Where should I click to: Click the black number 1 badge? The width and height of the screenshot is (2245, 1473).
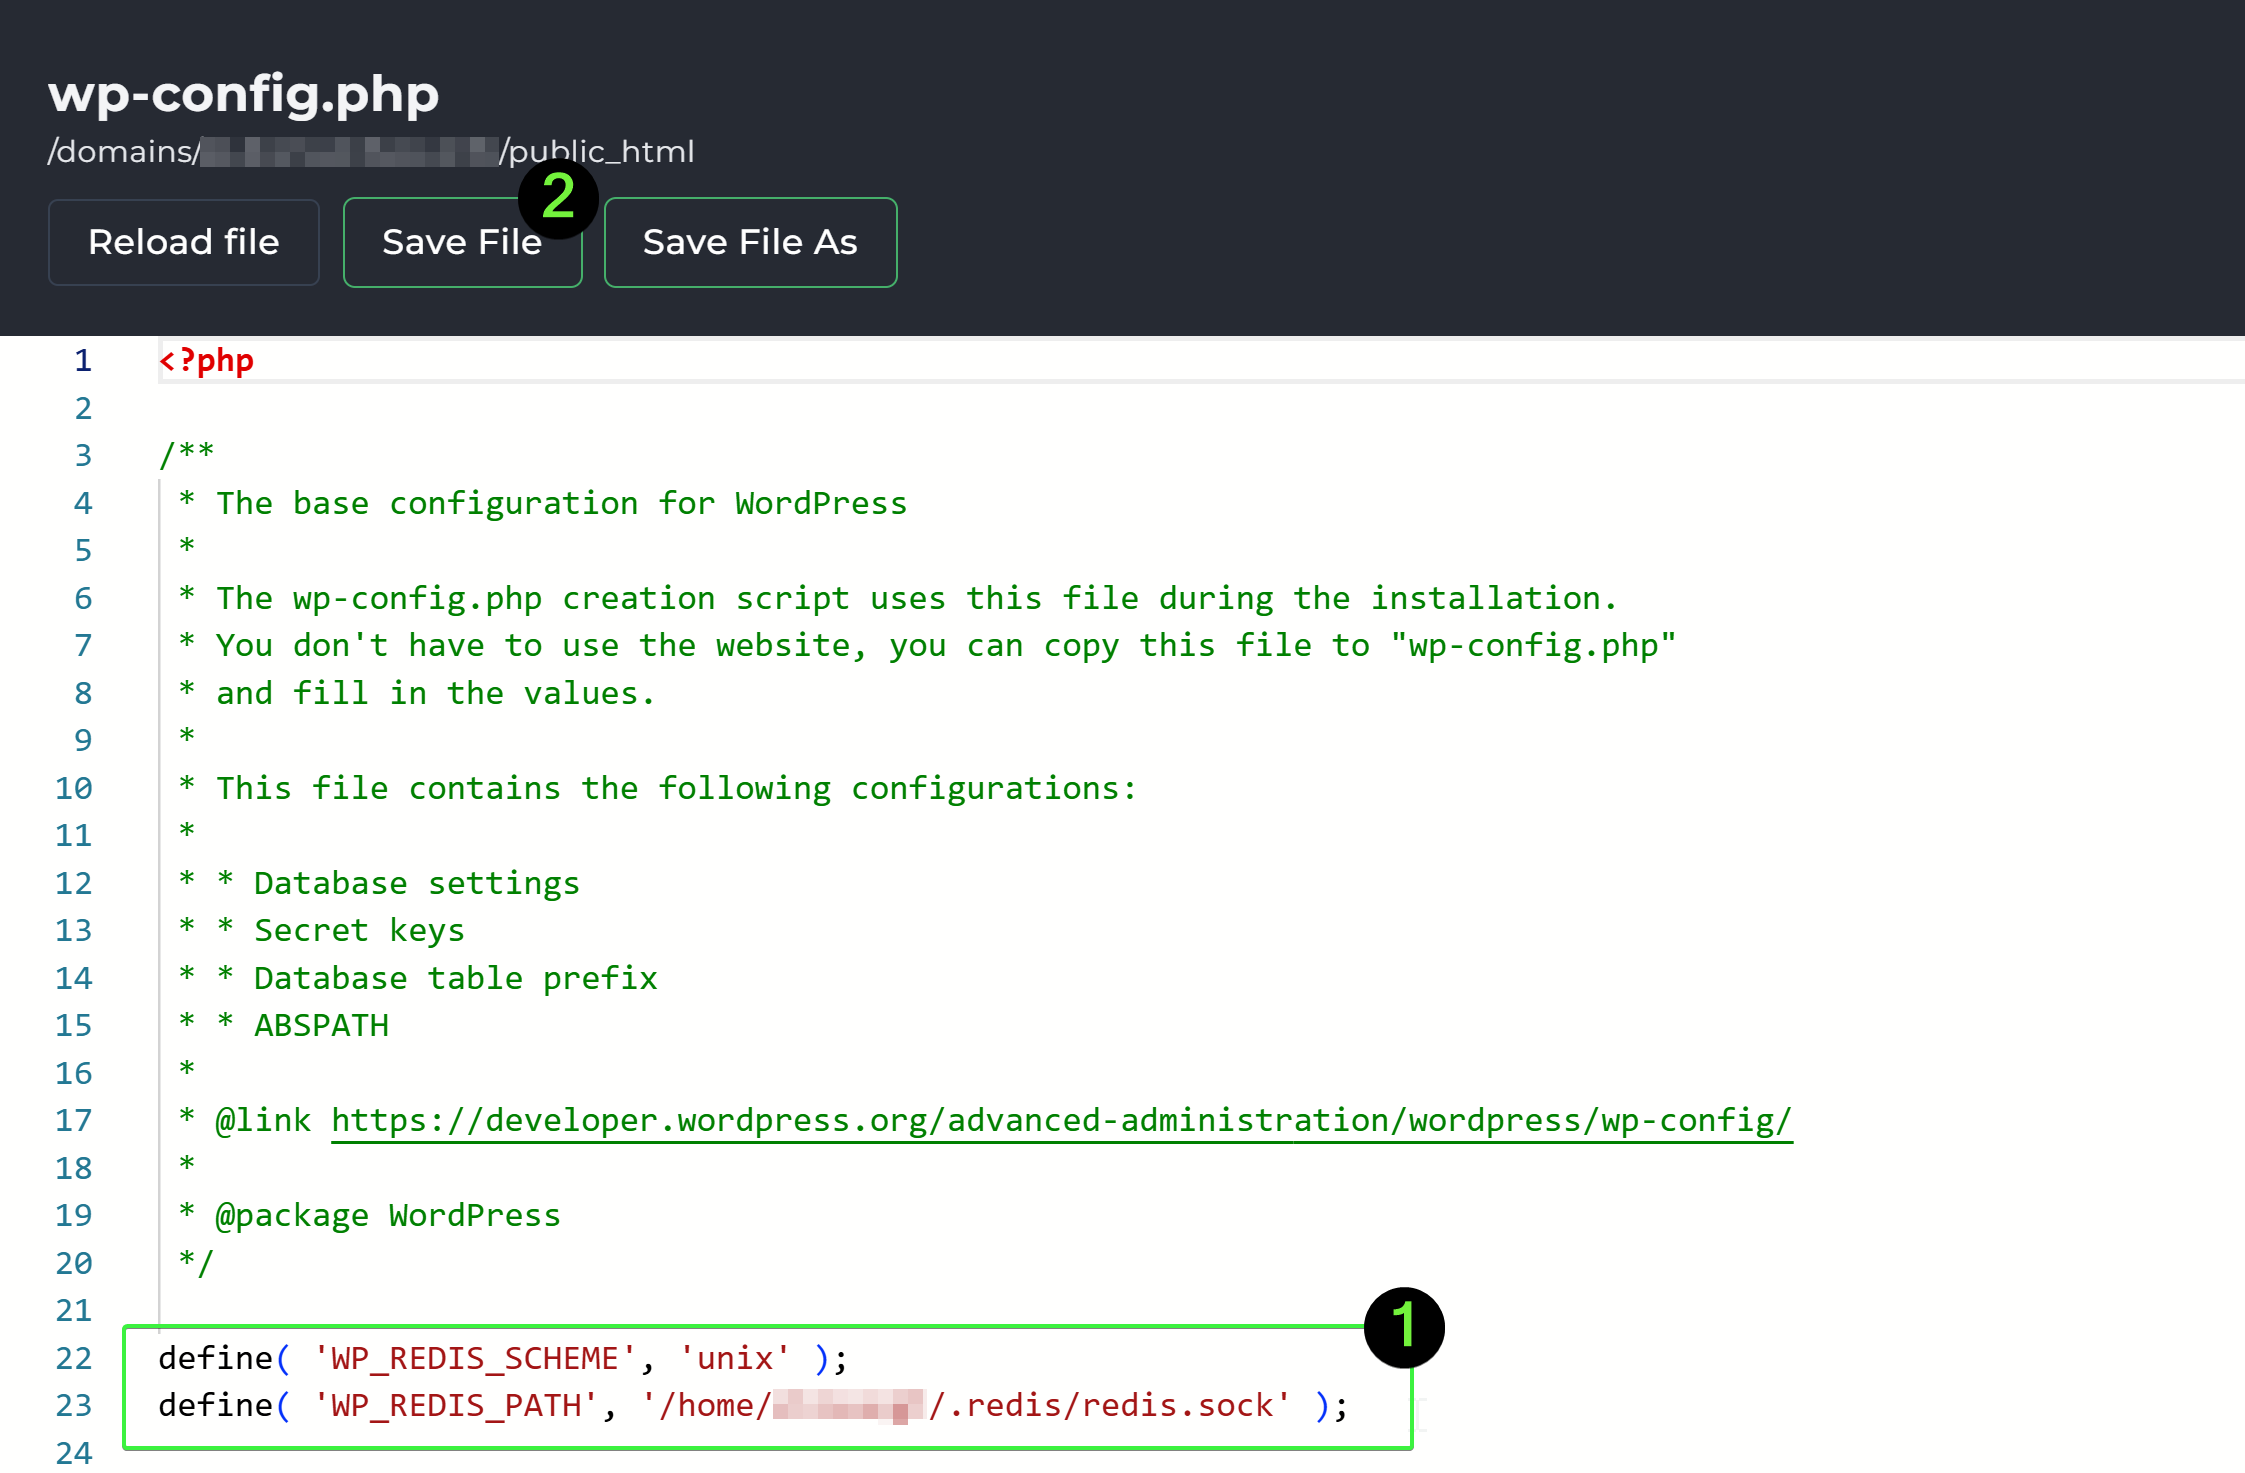point(1404,1327)
